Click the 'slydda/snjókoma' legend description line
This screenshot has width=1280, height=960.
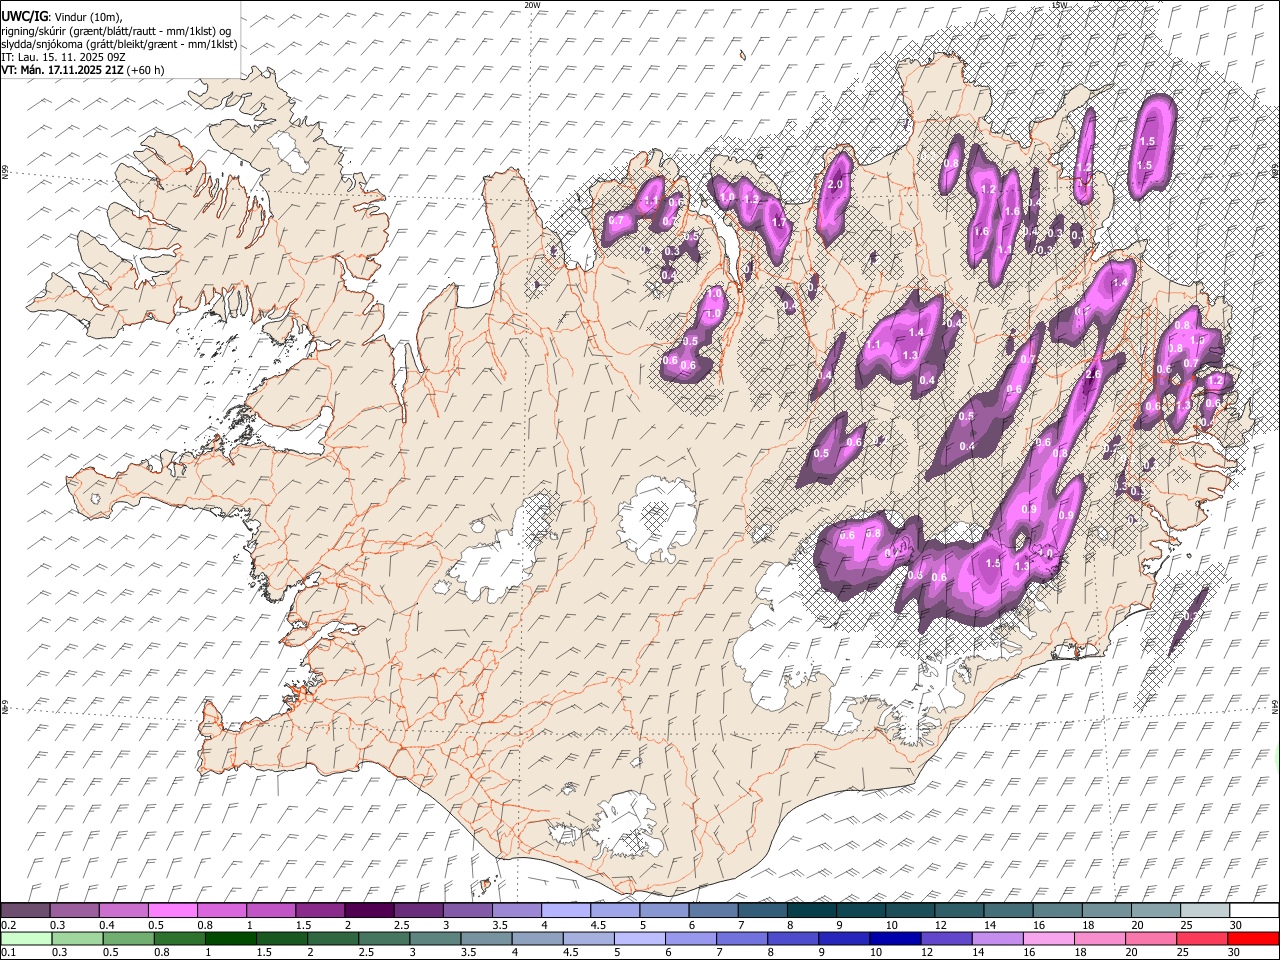(119, 44)
